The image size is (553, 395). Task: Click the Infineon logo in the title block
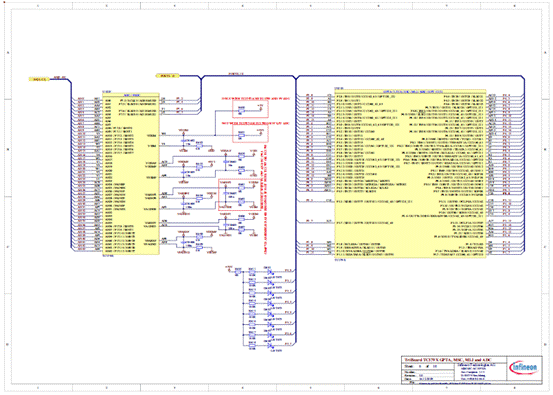(x=524, y=367)
